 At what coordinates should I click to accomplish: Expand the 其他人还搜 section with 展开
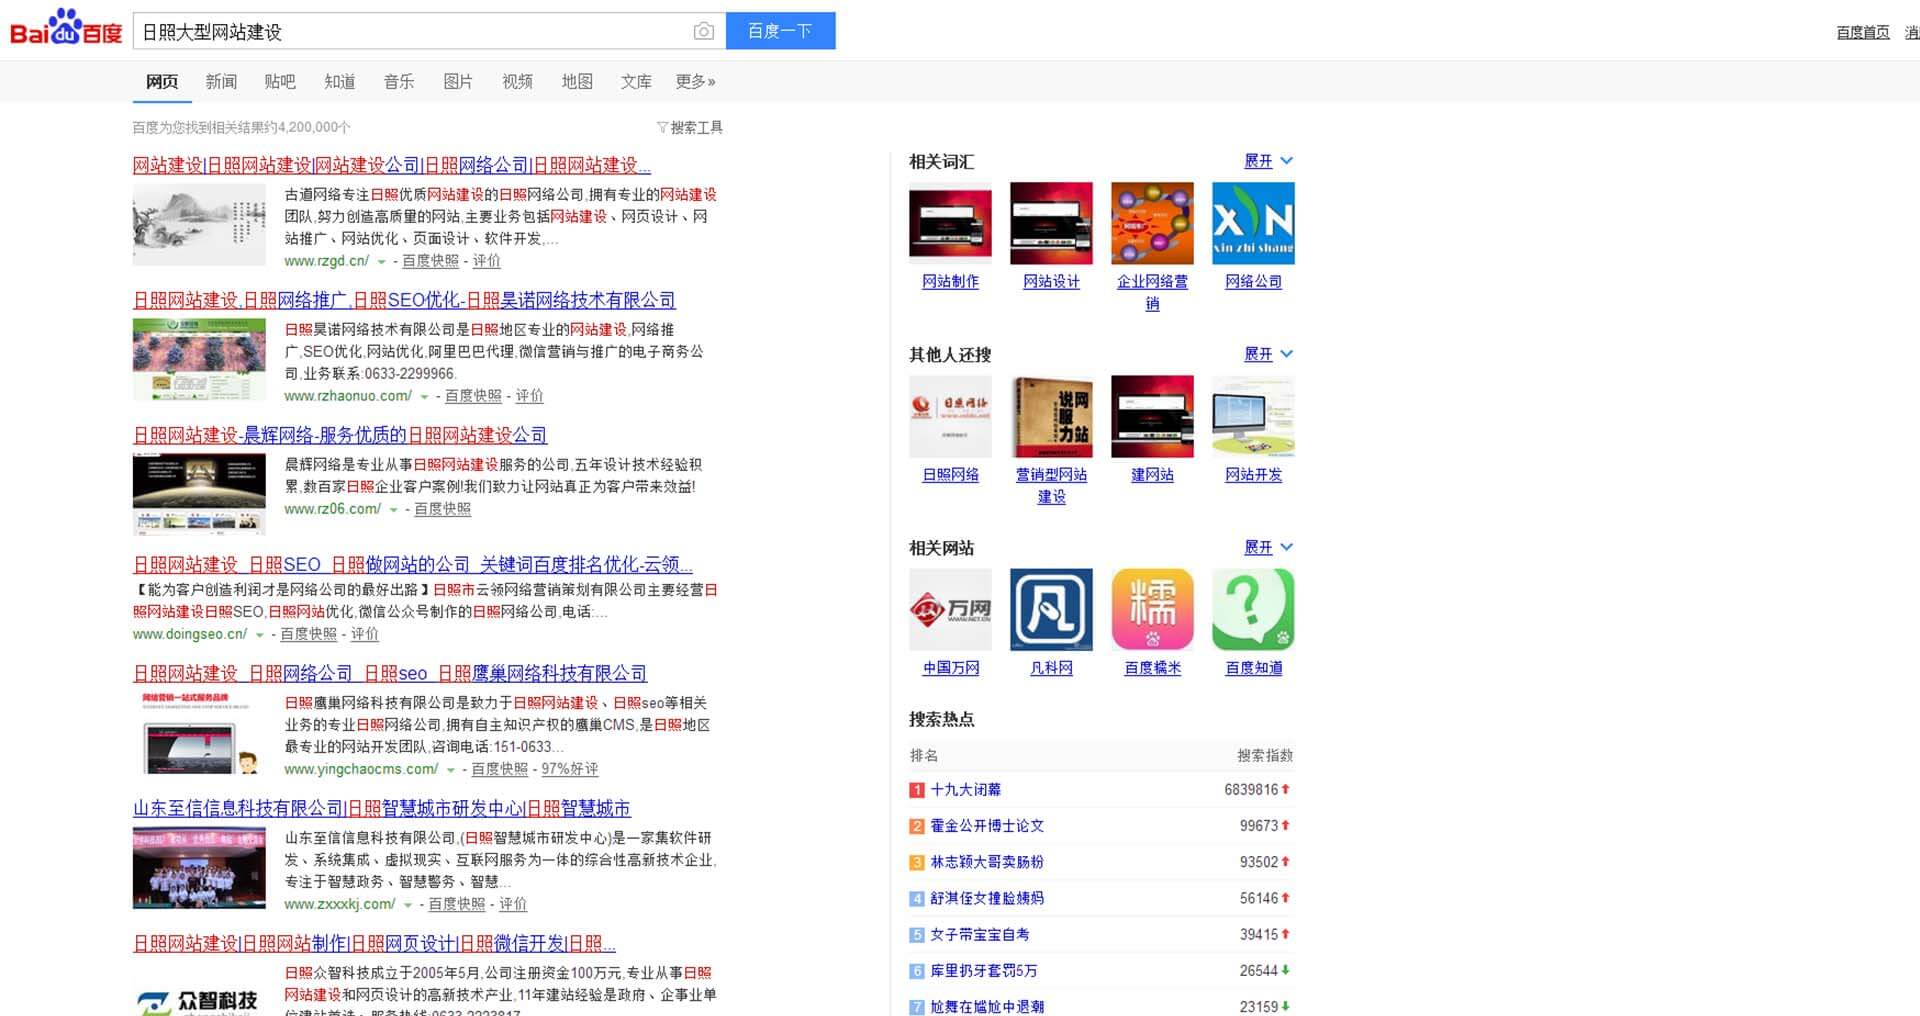[1268, 354]
